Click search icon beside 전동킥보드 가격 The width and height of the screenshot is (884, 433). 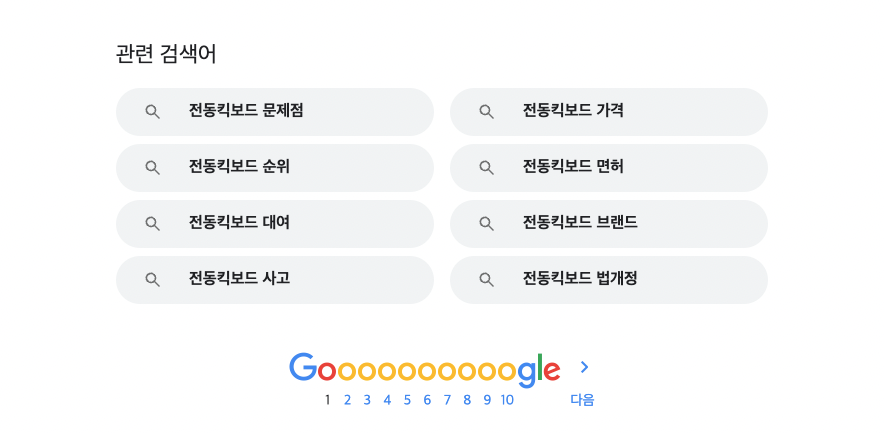tap(487, 112)
